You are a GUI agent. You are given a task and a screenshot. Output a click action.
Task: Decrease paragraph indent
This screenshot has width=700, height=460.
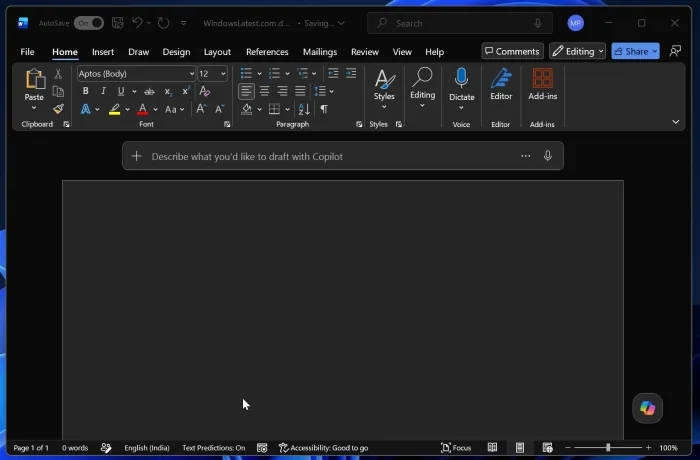(333, 73)
